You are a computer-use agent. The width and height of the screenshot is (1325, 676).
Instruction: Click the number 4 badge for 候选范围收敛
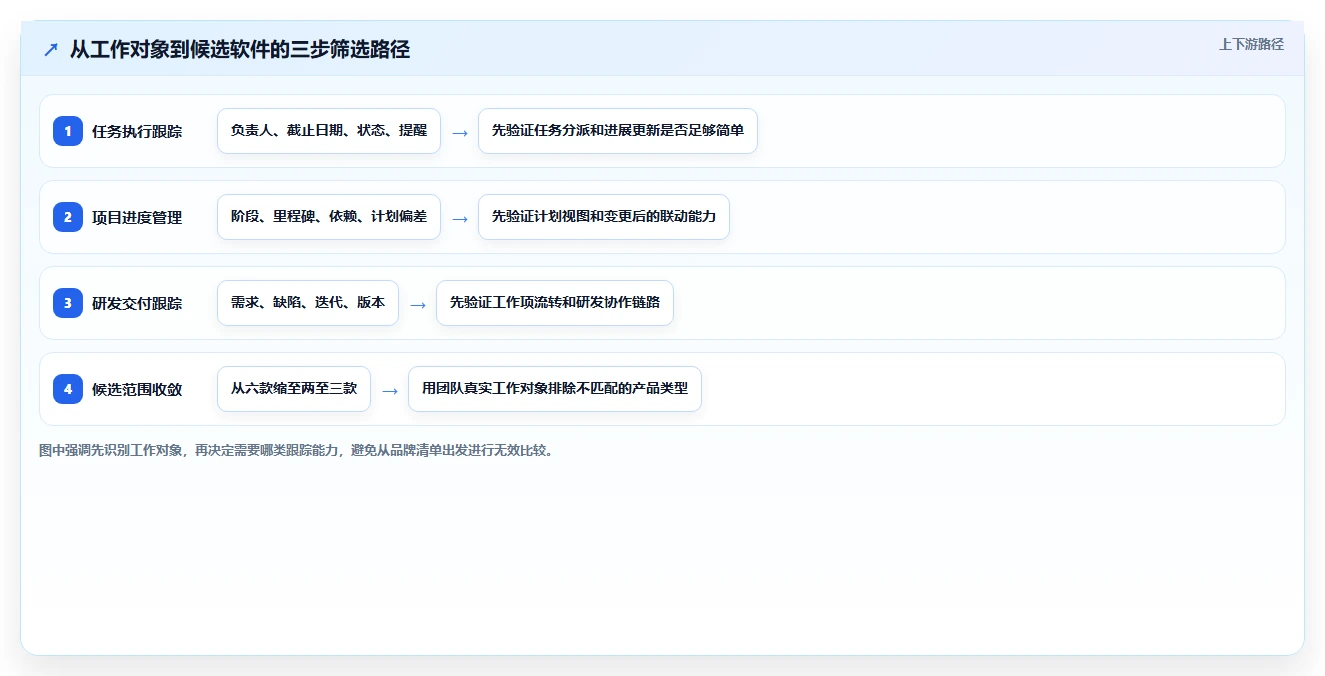(x=68, y=389)
